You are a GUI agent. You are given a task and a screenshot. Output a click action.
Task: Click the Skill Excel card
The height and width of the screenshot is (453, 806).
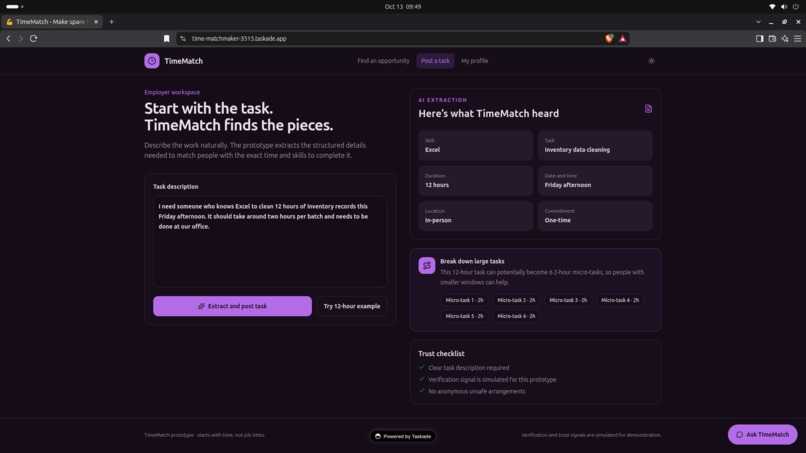[475, 146]
